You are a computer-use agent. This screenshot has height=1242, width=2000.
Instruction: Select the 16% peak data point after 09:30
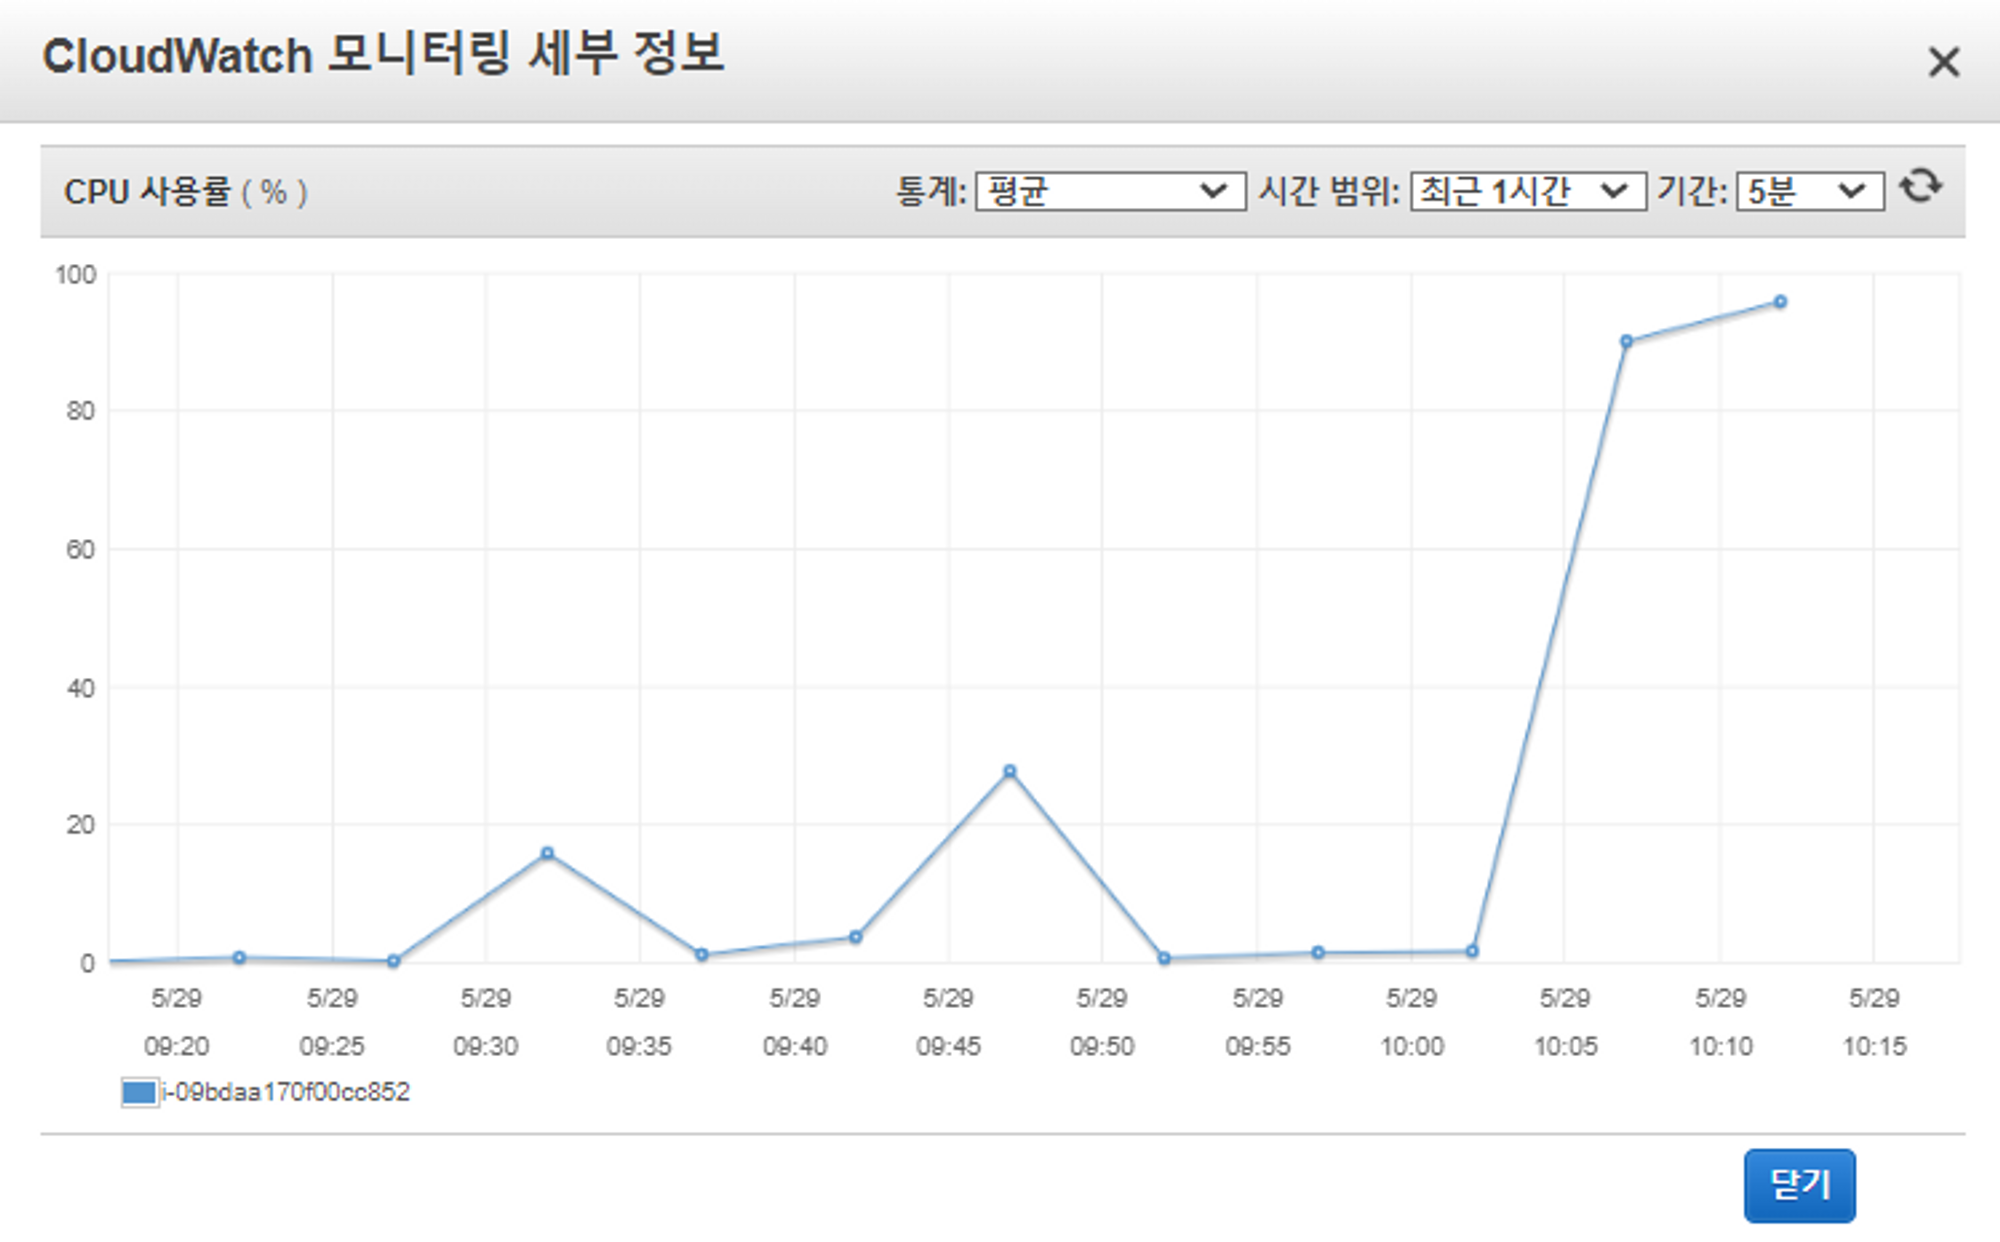click(547, 853)
